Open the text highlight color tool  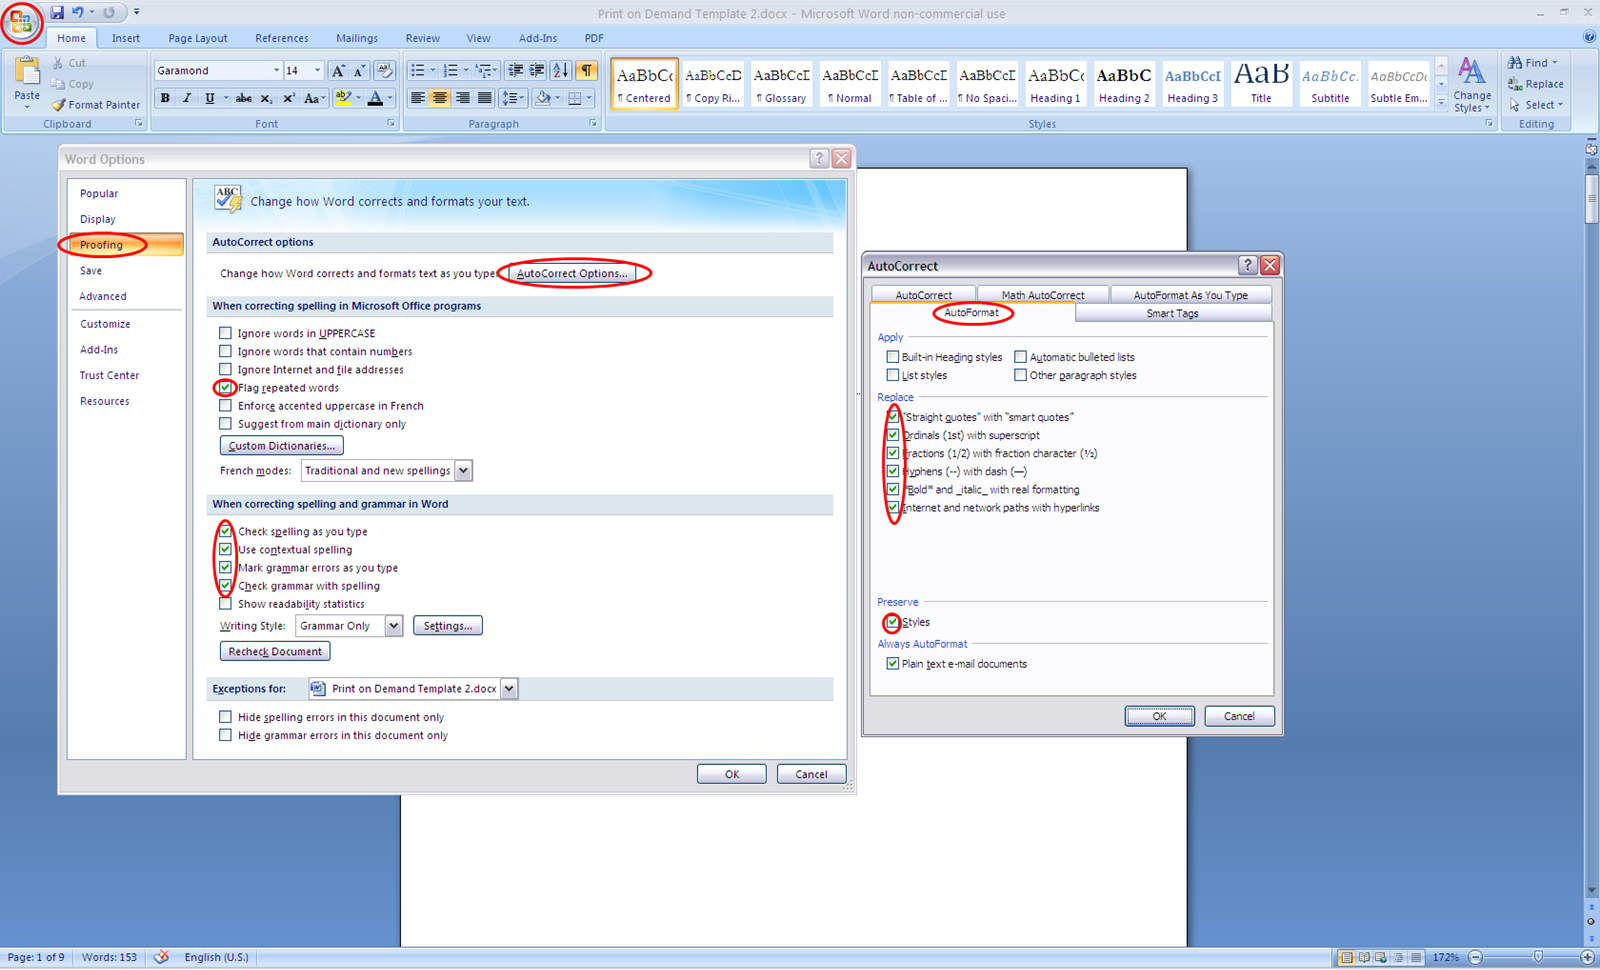342,97
